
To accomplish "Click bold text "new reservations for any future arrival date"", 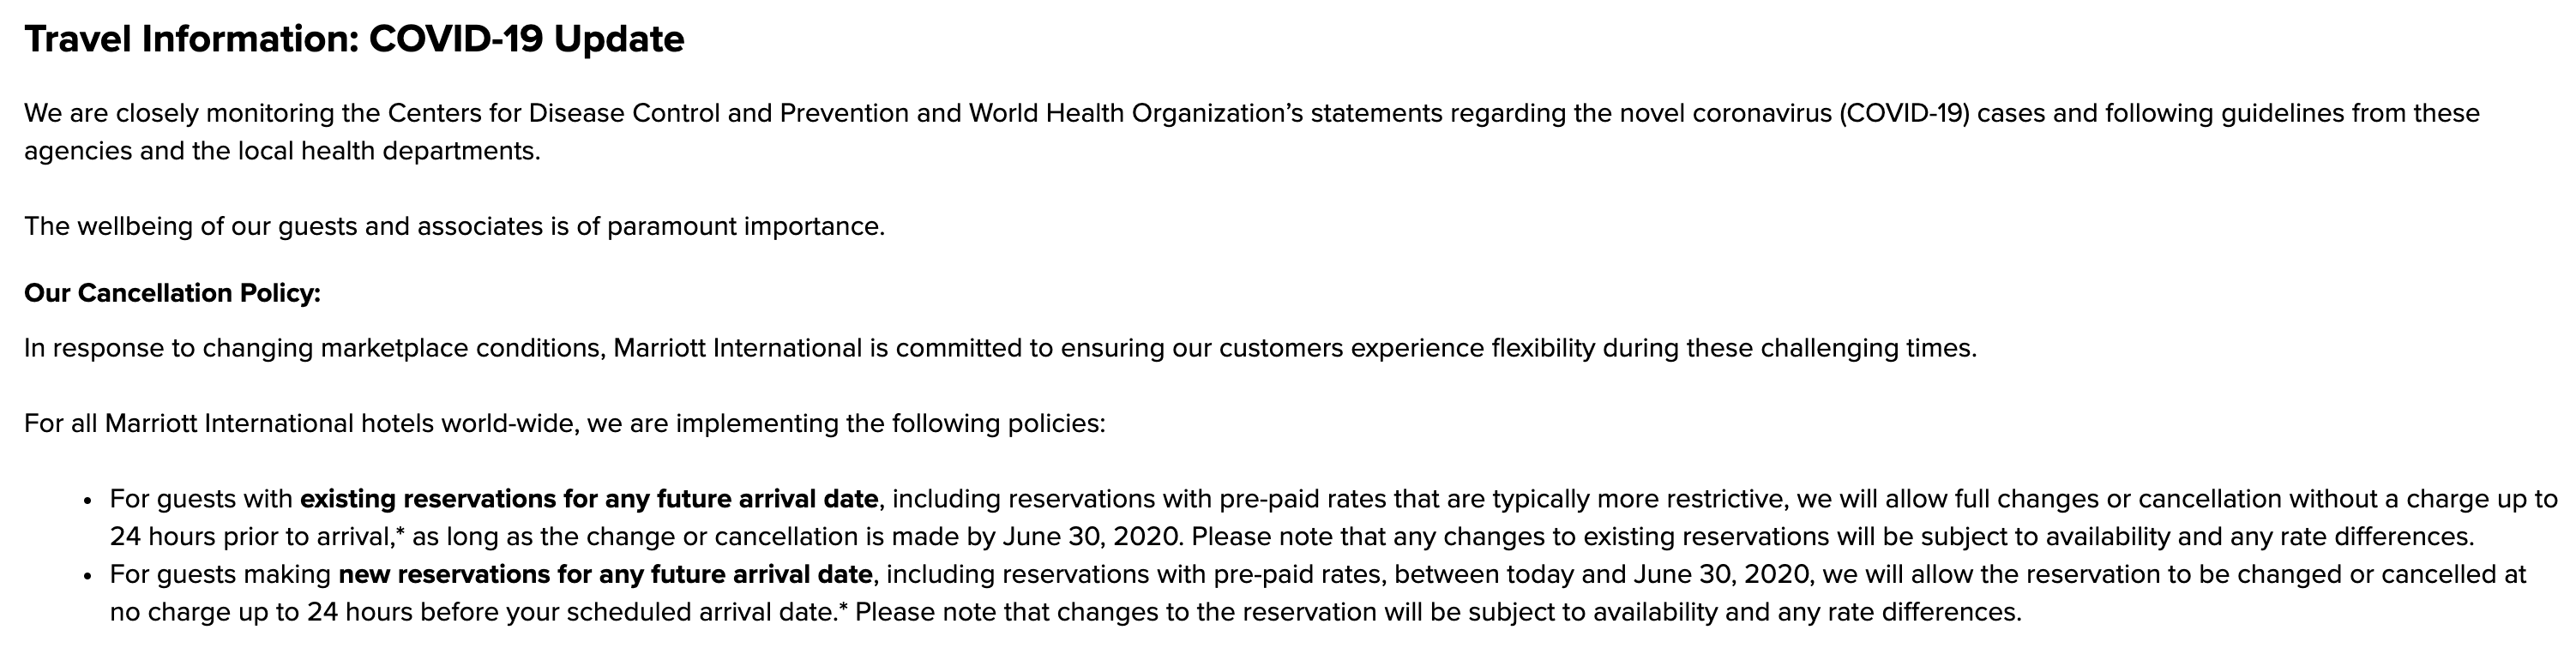I will pyautogui.click(x=605, y=575).
